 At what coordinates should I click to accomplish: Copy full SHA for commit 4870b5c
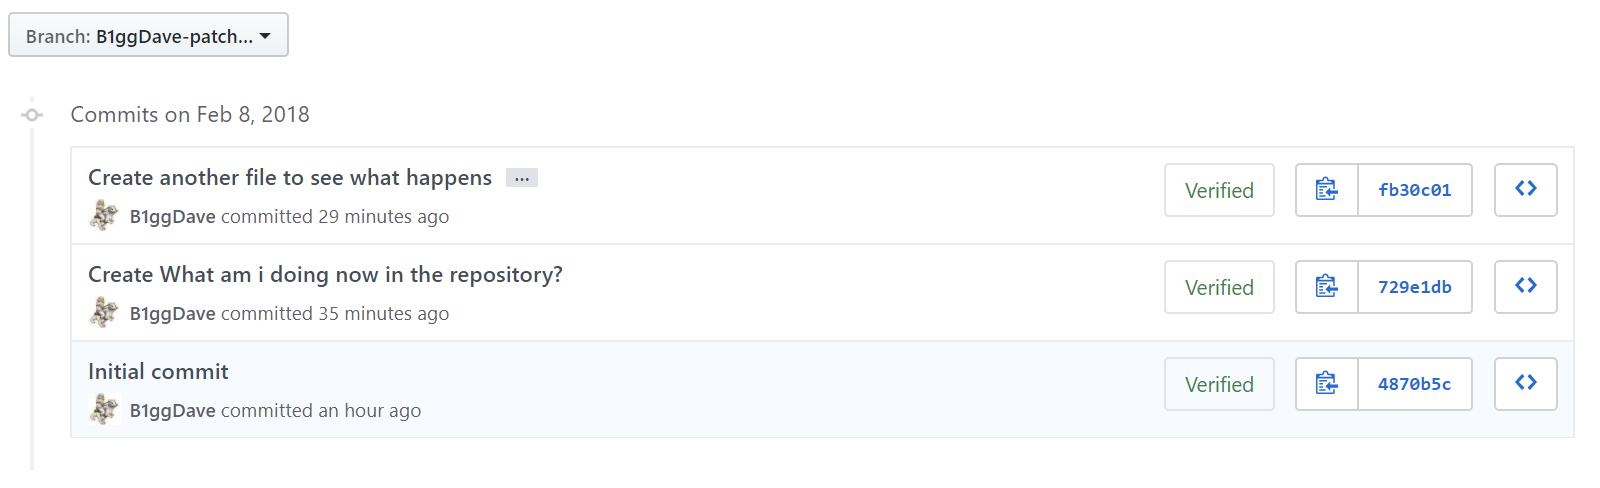point(1327,384)
